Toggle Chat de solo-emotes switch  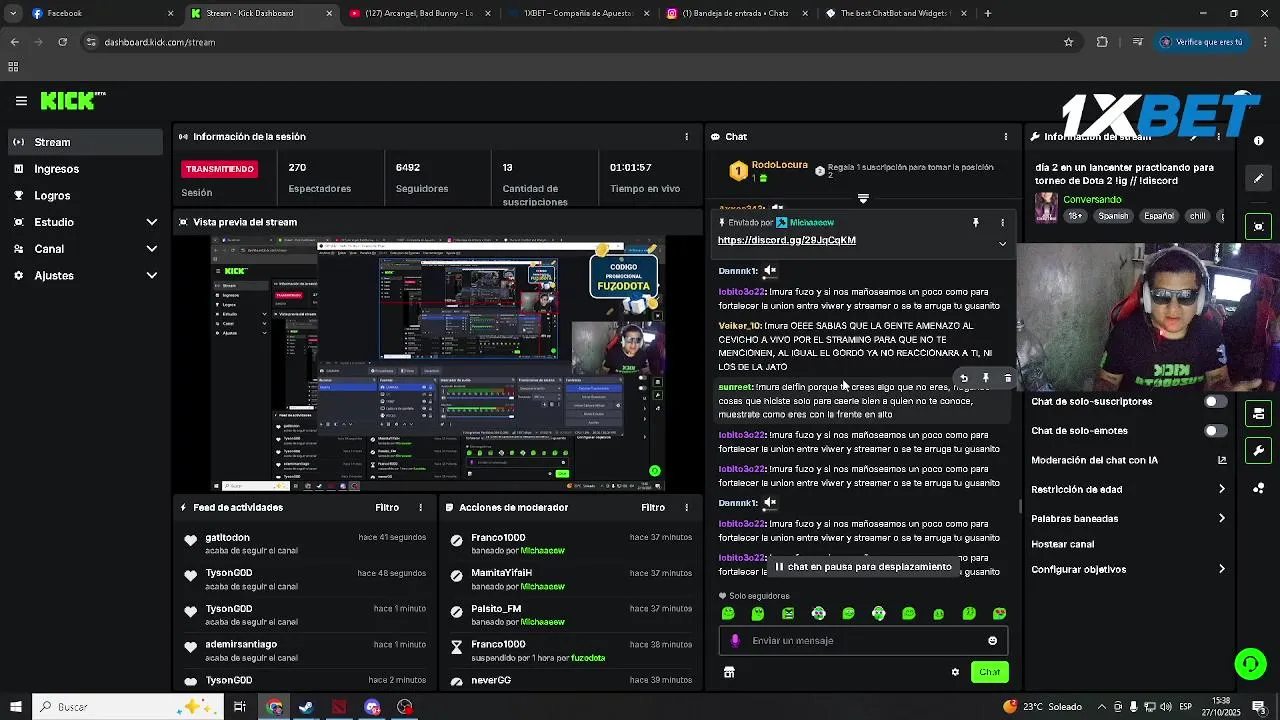(x=1215, y=431)
